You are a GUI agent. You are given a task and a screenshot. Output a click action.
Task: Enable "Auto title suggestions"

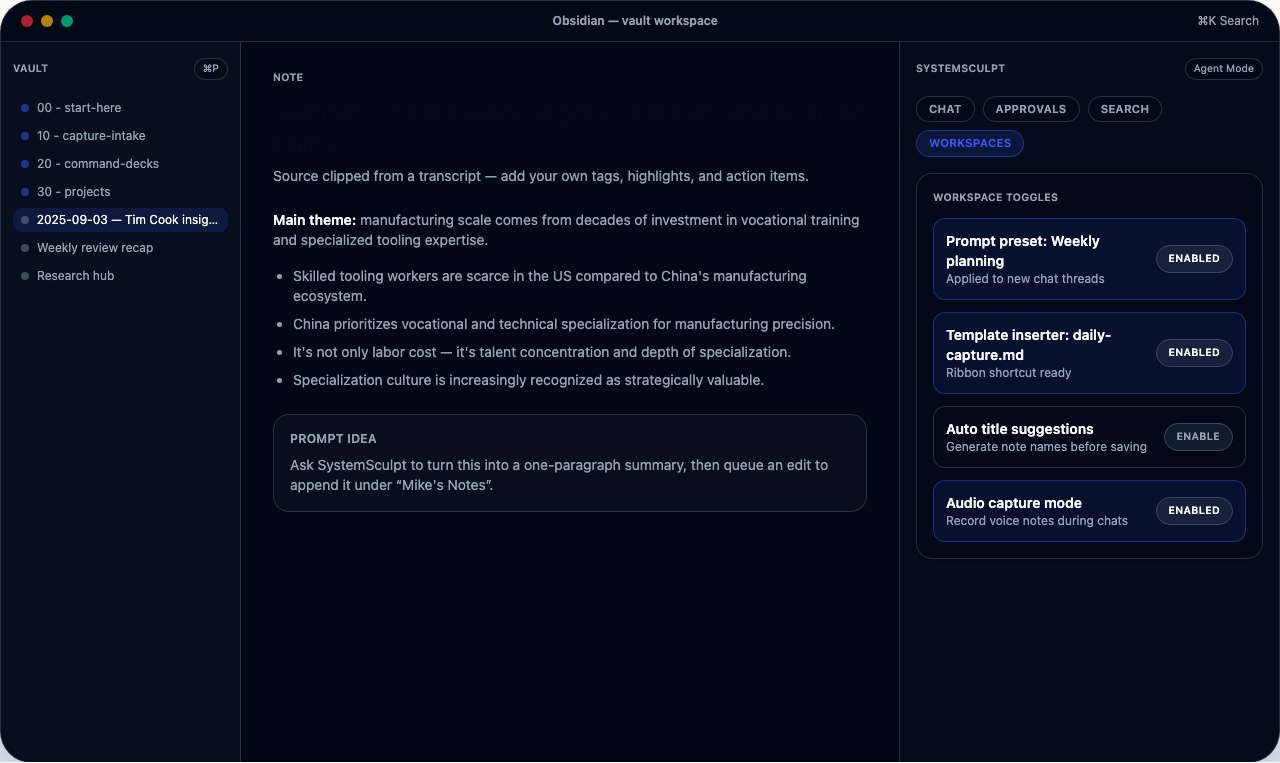coord(1197,437)
